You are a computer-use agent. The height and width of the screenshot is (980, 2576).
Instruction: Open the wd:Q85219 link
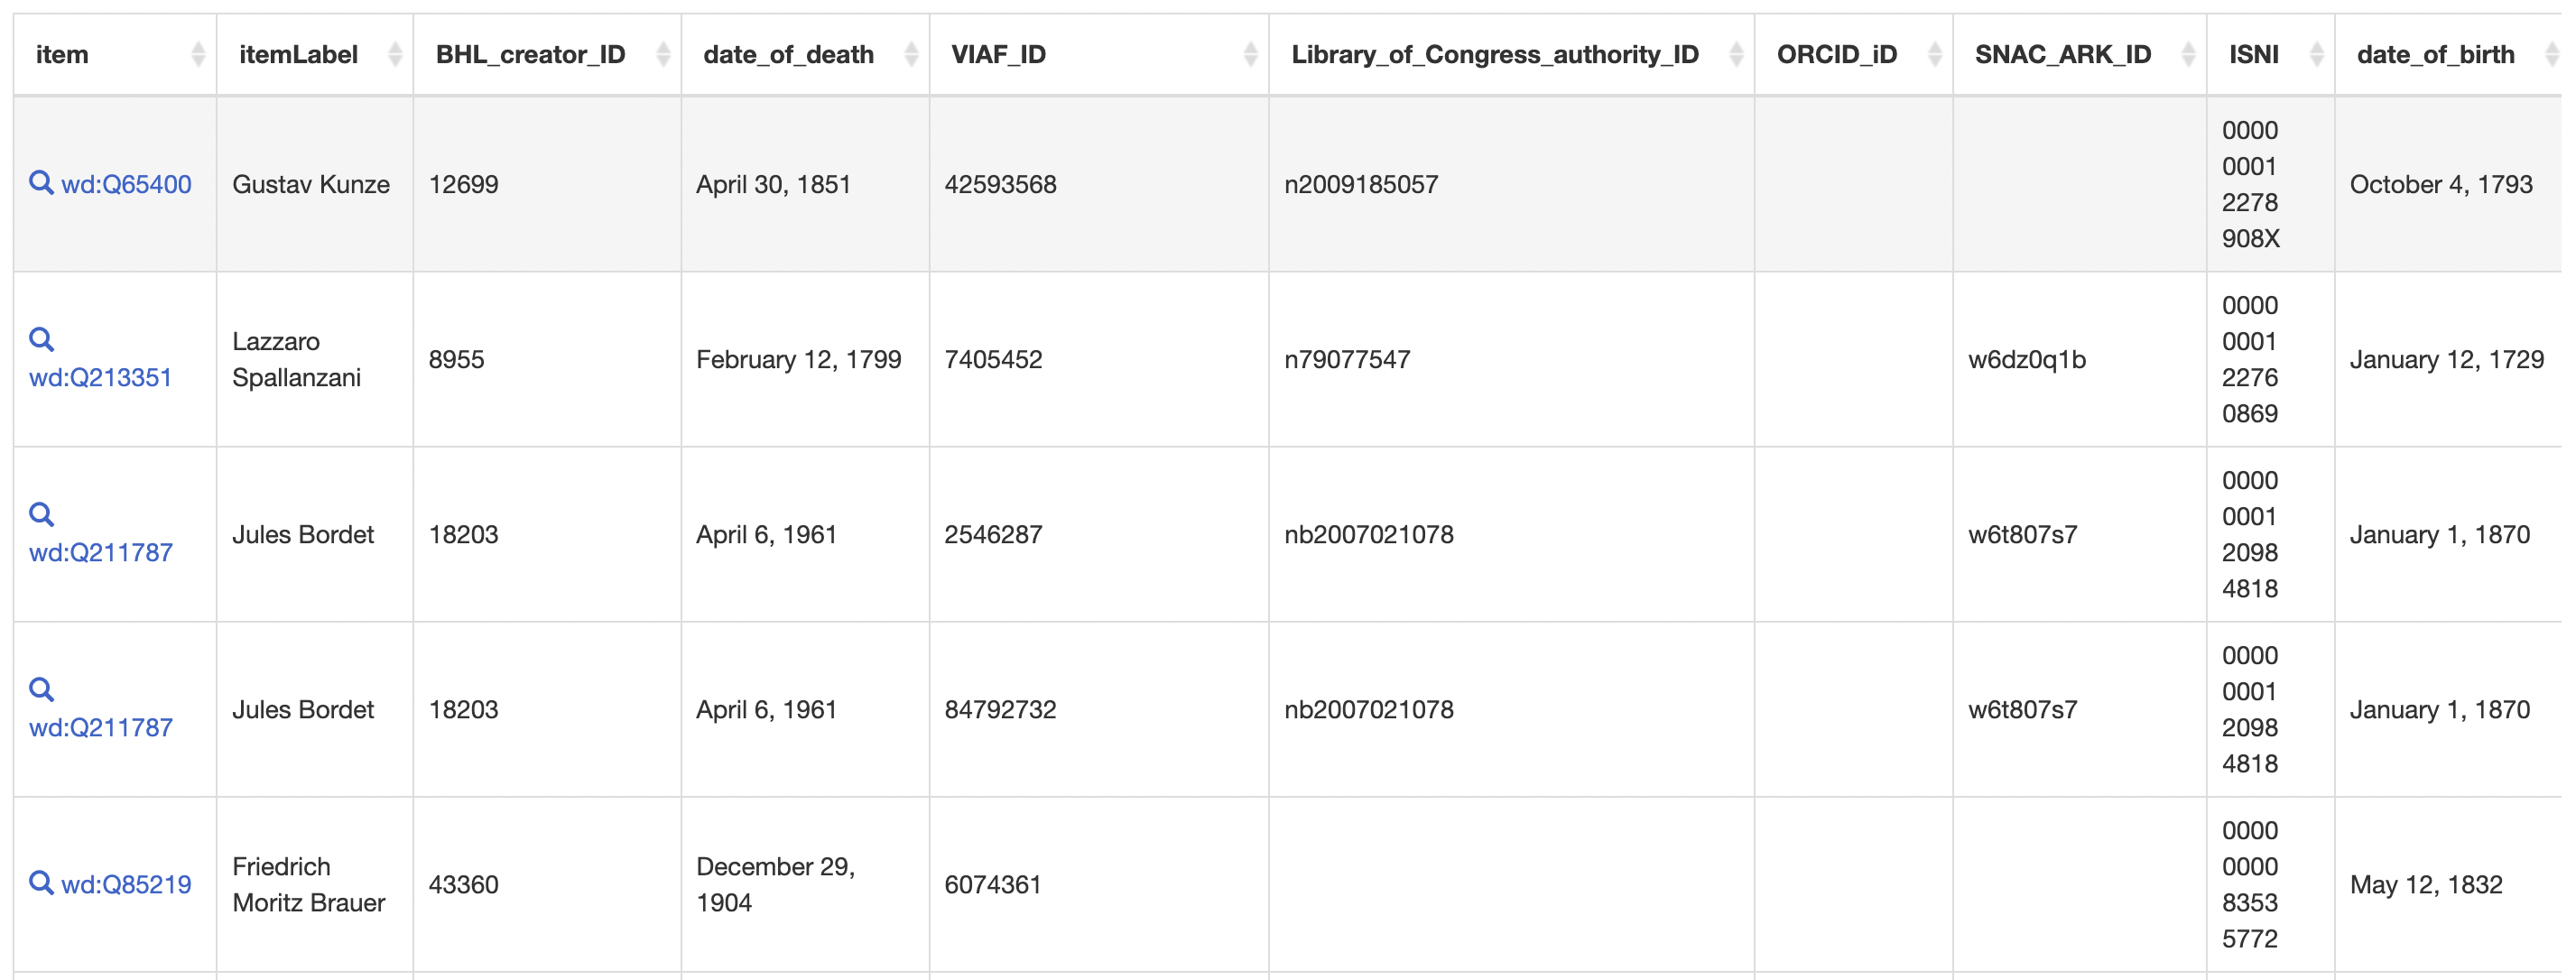[x=126, y=885]
